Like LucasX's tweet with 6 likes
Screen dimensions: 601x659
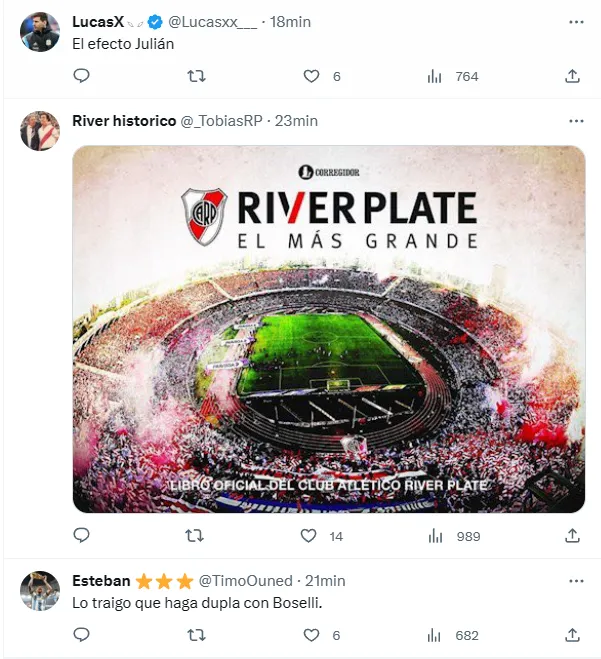(x=311, y=76)
